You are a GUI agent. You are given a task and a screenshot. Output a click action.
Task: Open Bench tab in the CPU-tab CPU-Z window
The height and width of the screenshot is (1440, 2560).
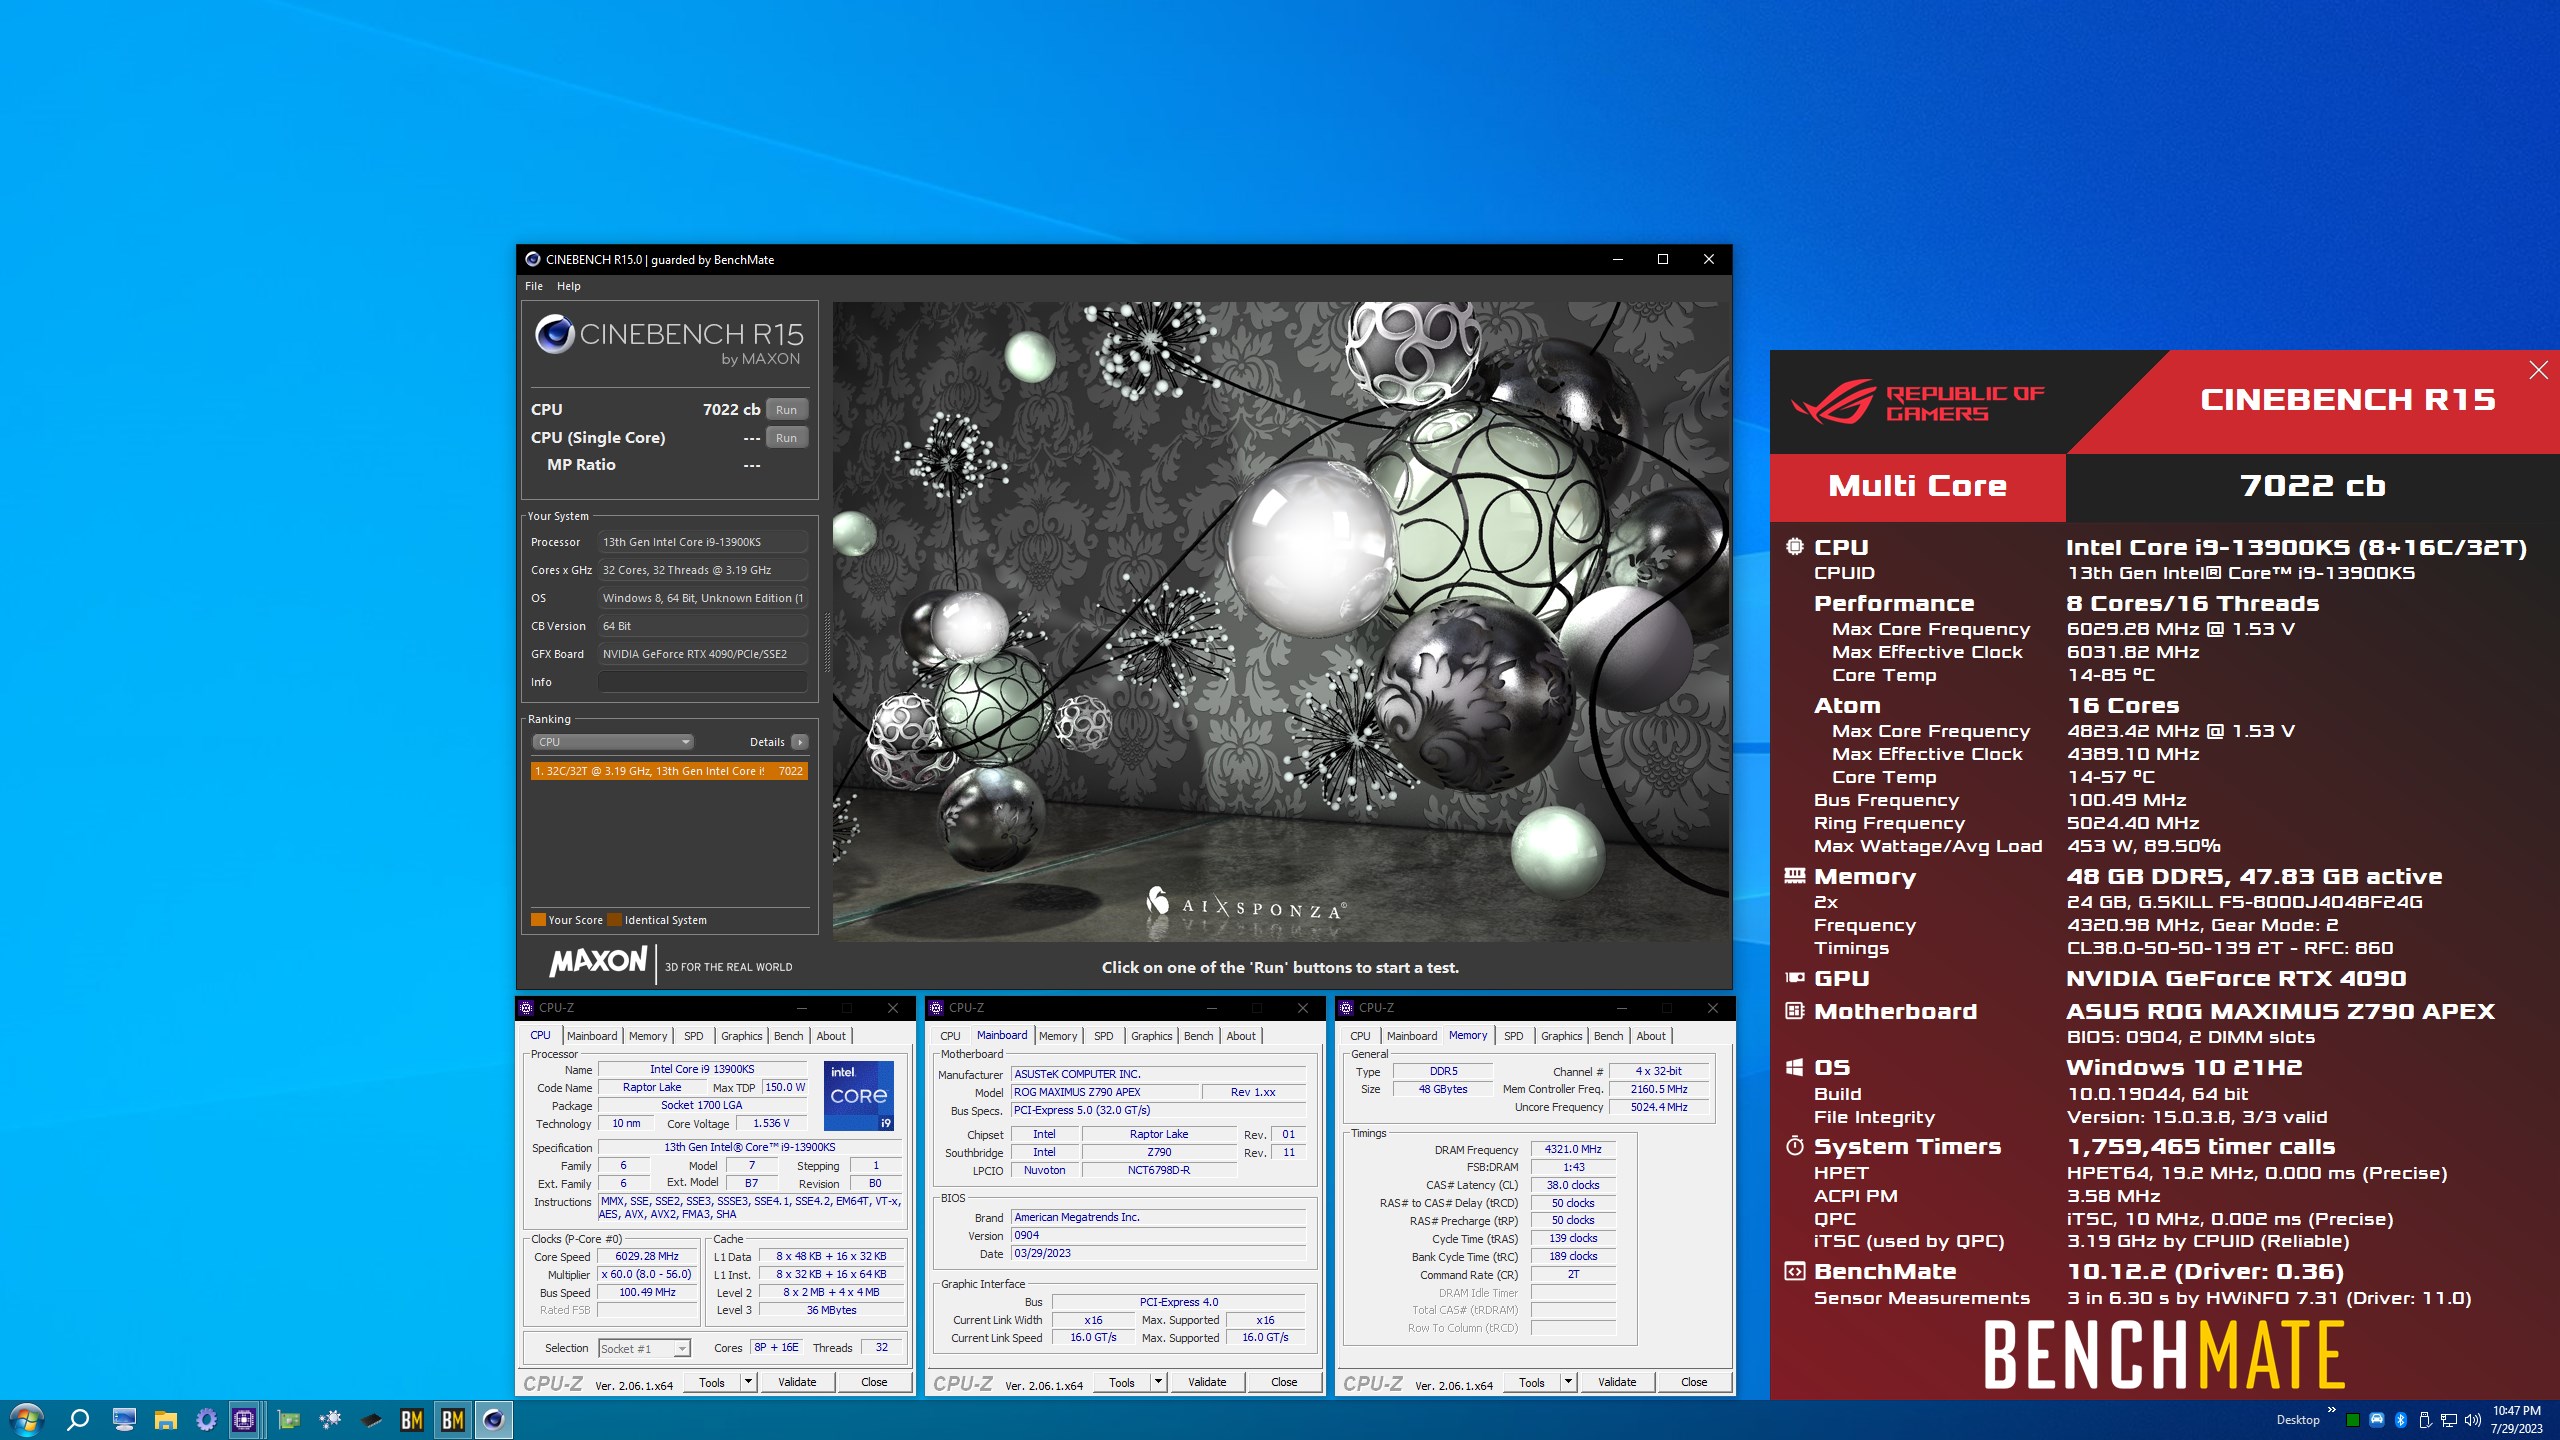pyautogui.click(x=789, y=1036)
